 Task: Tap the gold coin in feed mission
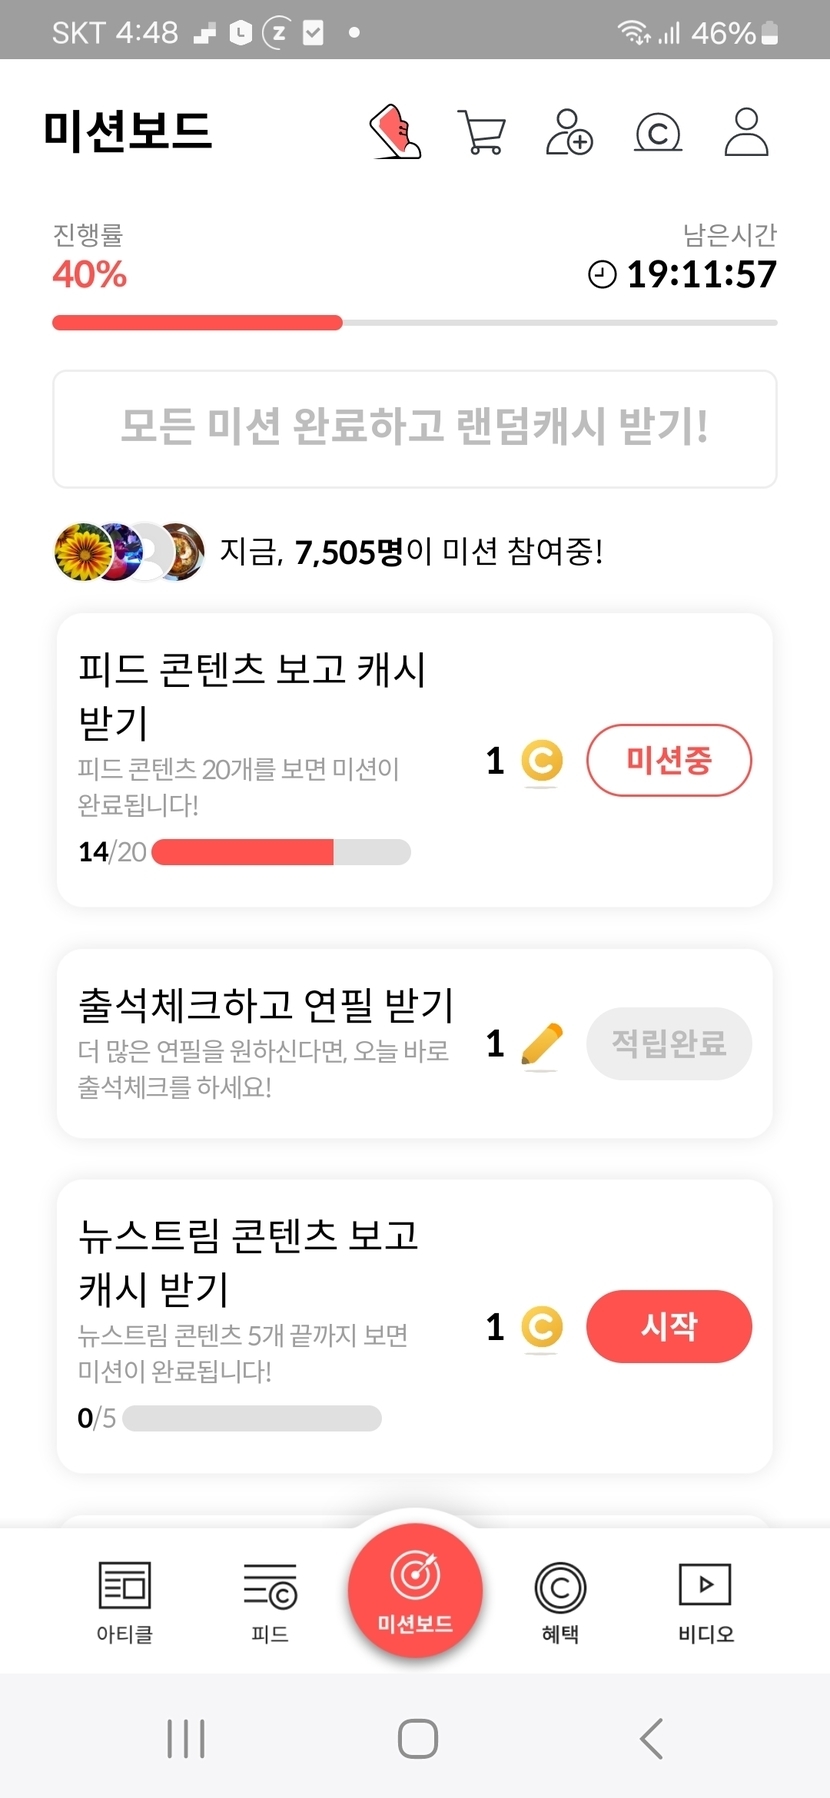pos(542,761)
